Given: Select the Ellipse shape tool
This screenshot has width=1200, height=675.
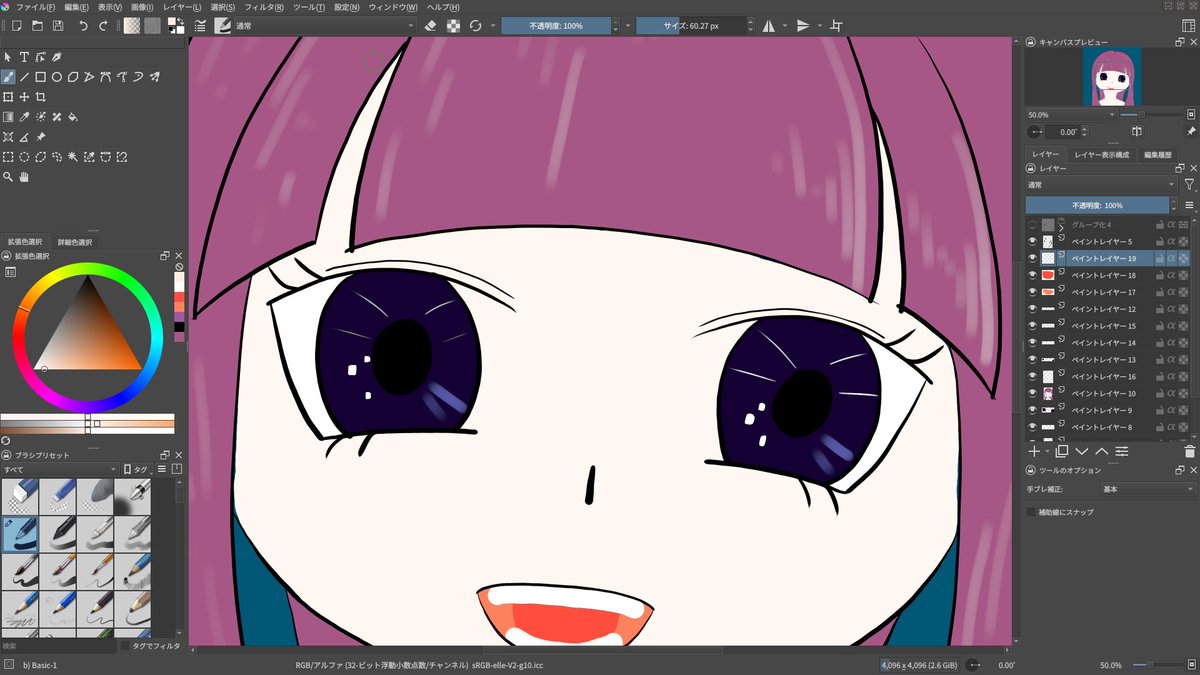Looking at the screenshot, I should point(57,76).
